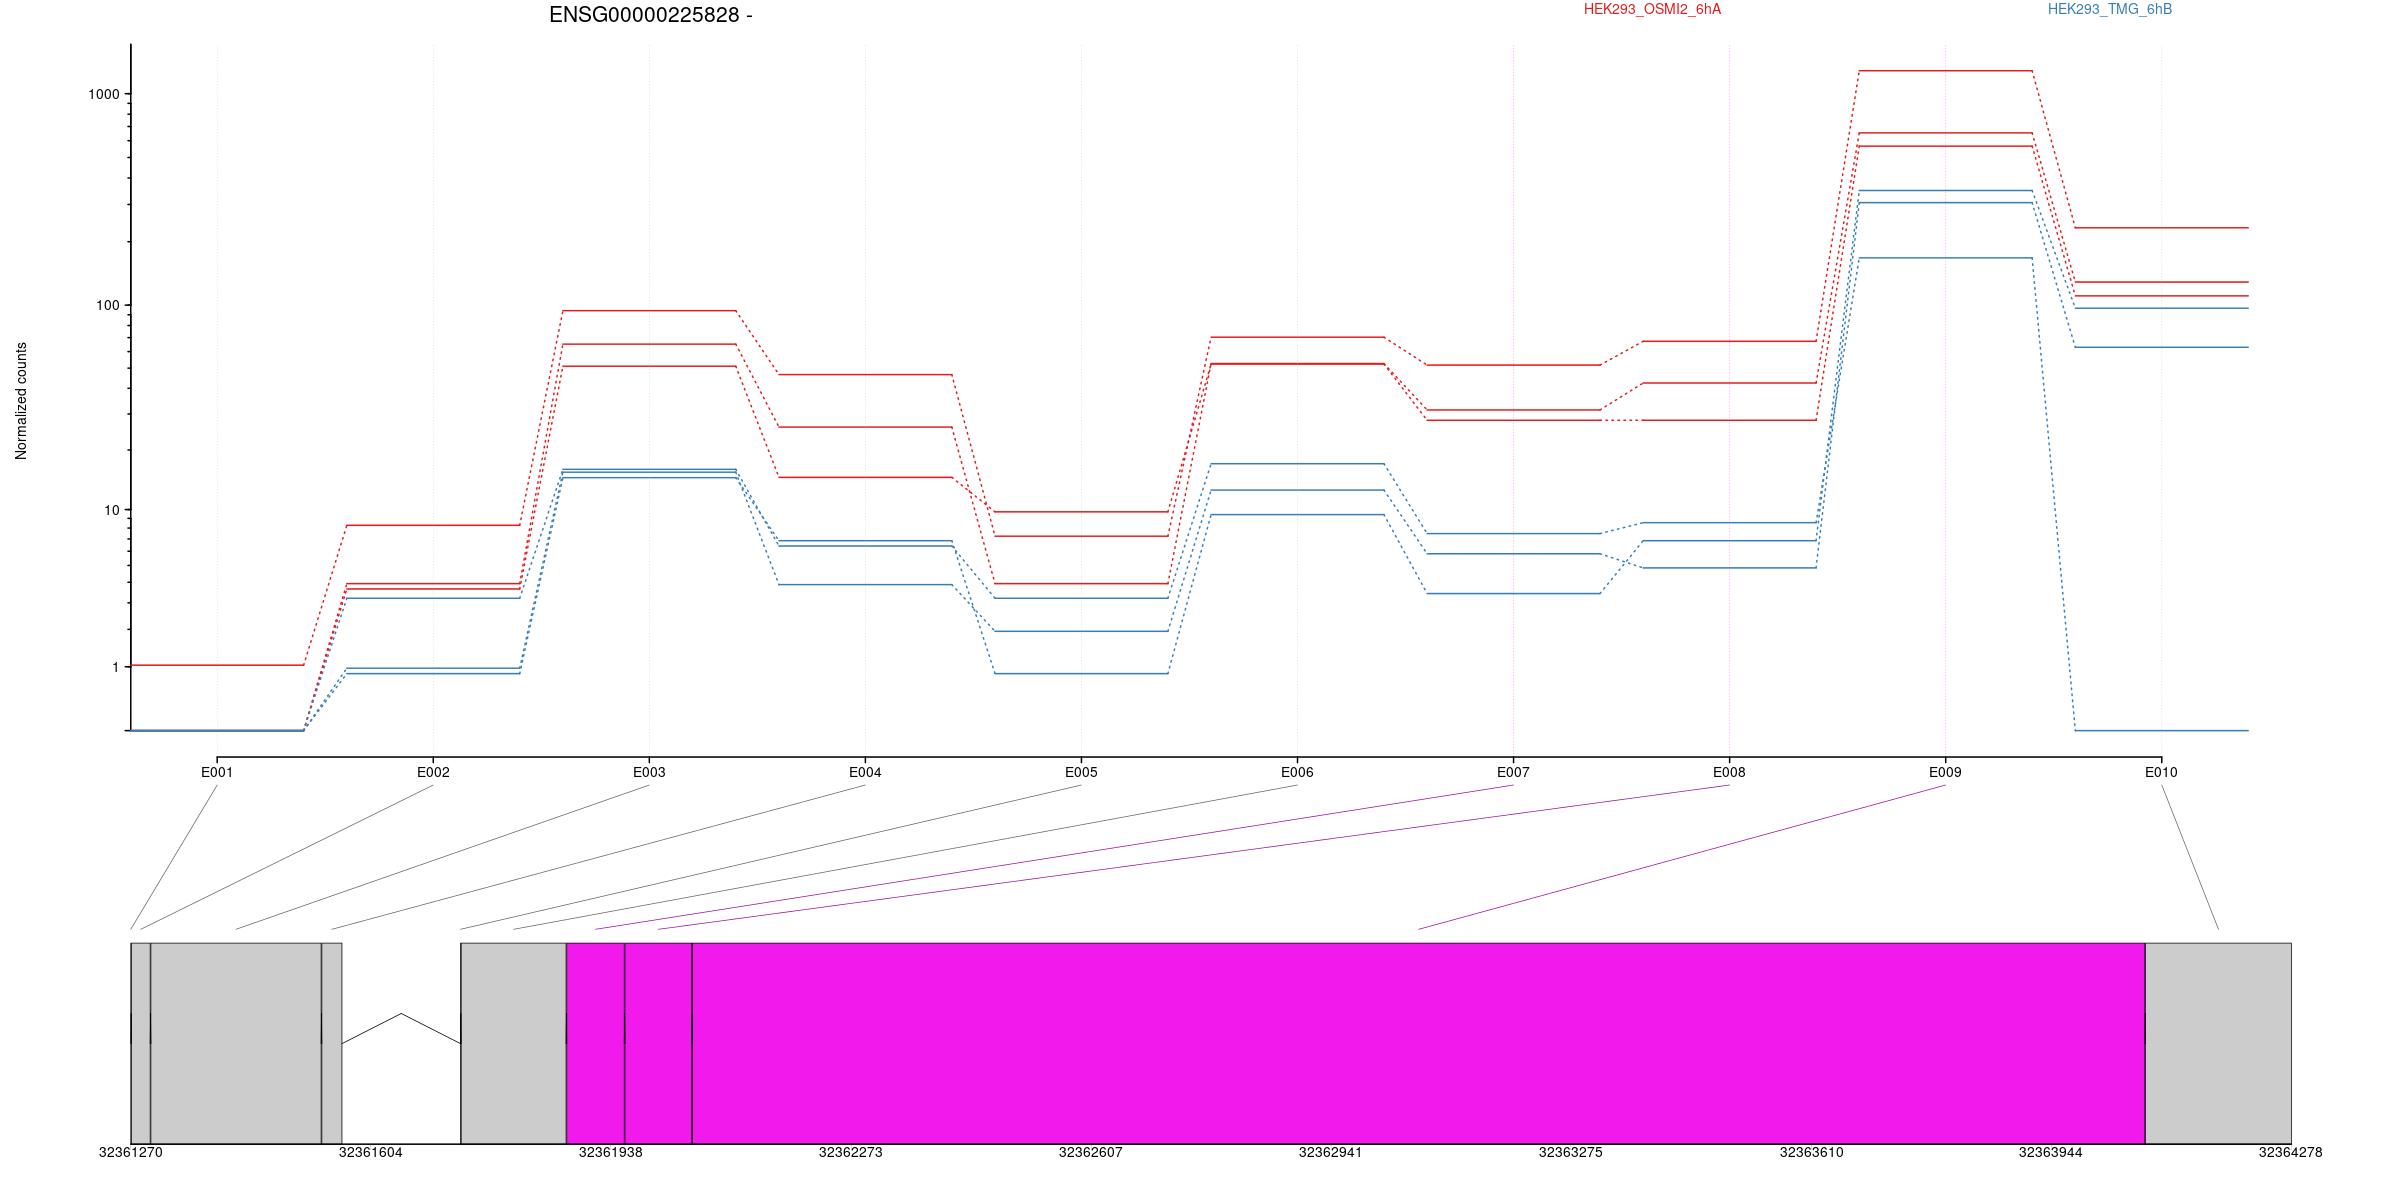Select the HEK293_TMG_6hB legend label
This screenshot has height=1200, width=2400.
(x=2110, y=9)
